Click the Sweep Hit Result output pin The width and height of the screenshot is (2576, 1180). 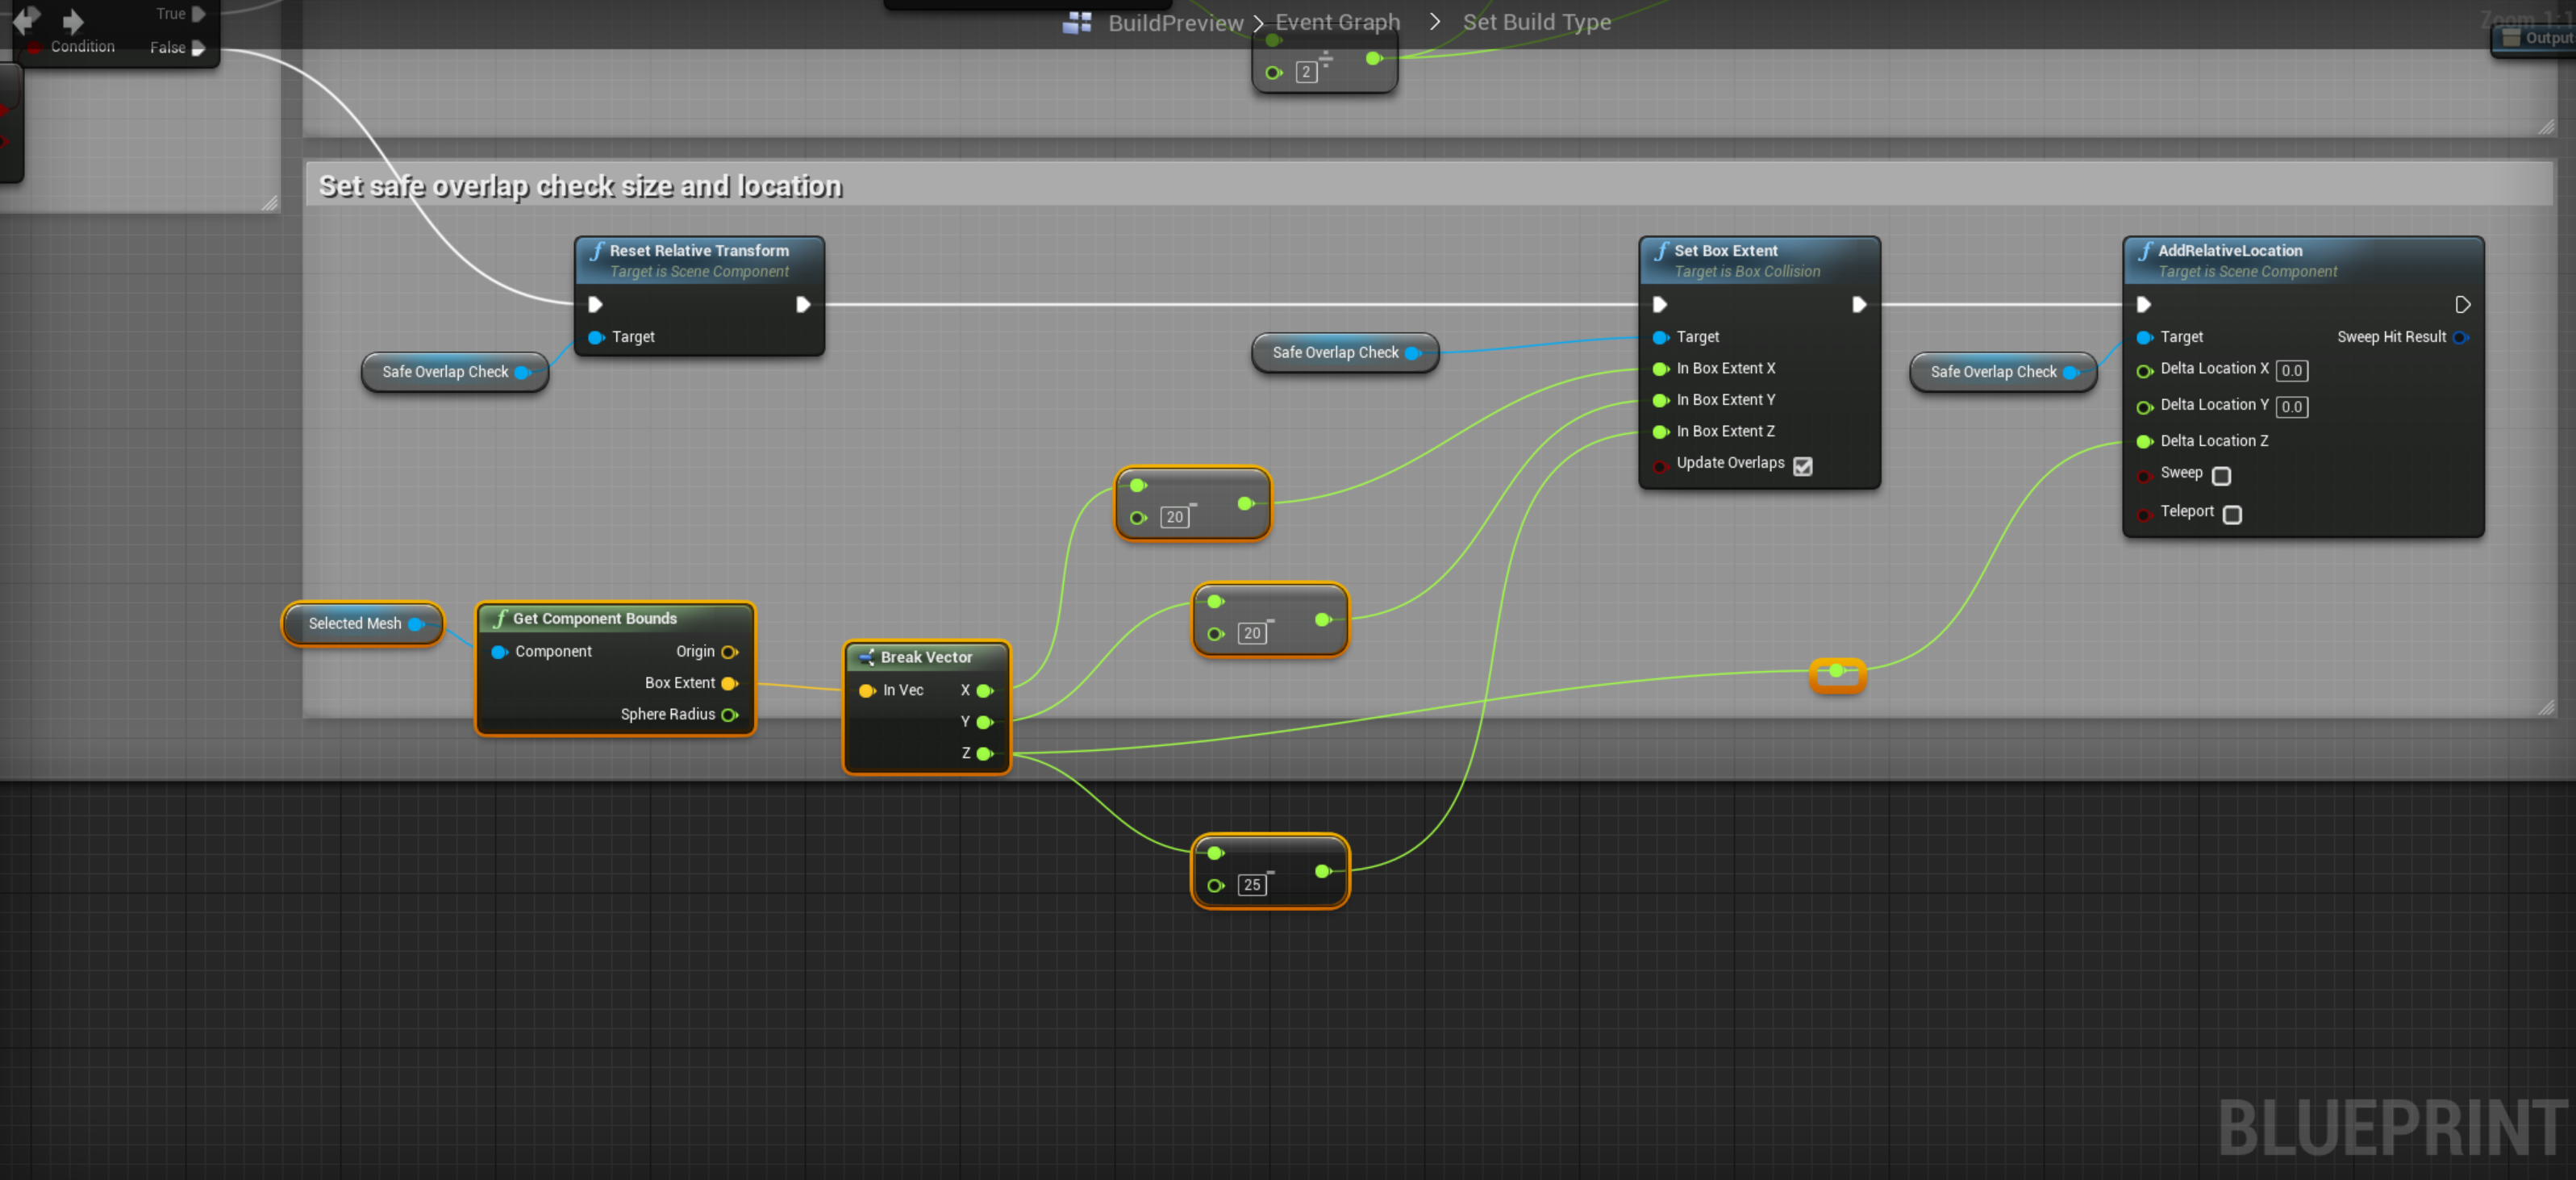point(2461,337)
